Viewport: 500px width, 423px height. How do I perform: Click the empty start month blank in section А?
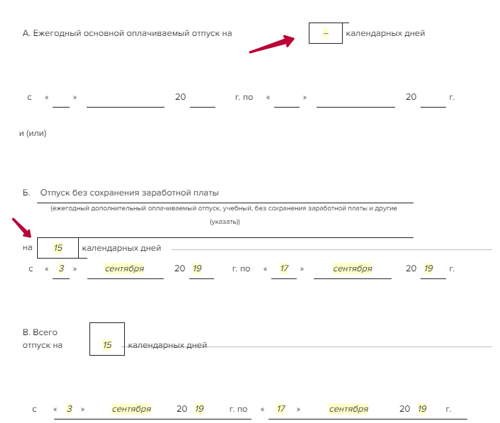click(125, 100)
